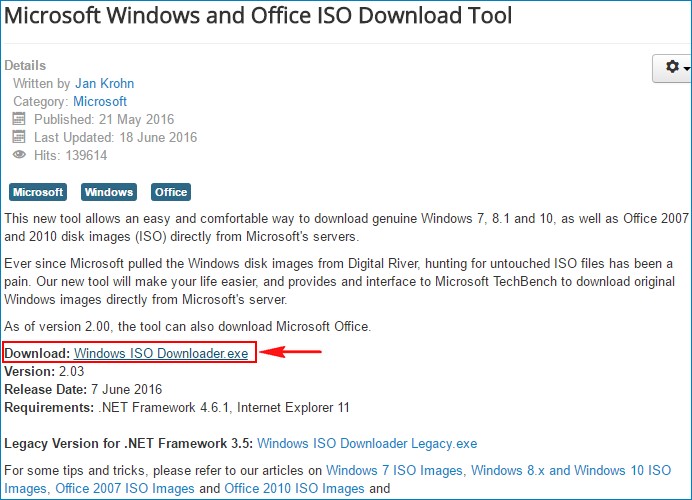This screenshot has width=692, height=500.
Task: Download Windows ISO Downloader.exe
Action: 161,353
